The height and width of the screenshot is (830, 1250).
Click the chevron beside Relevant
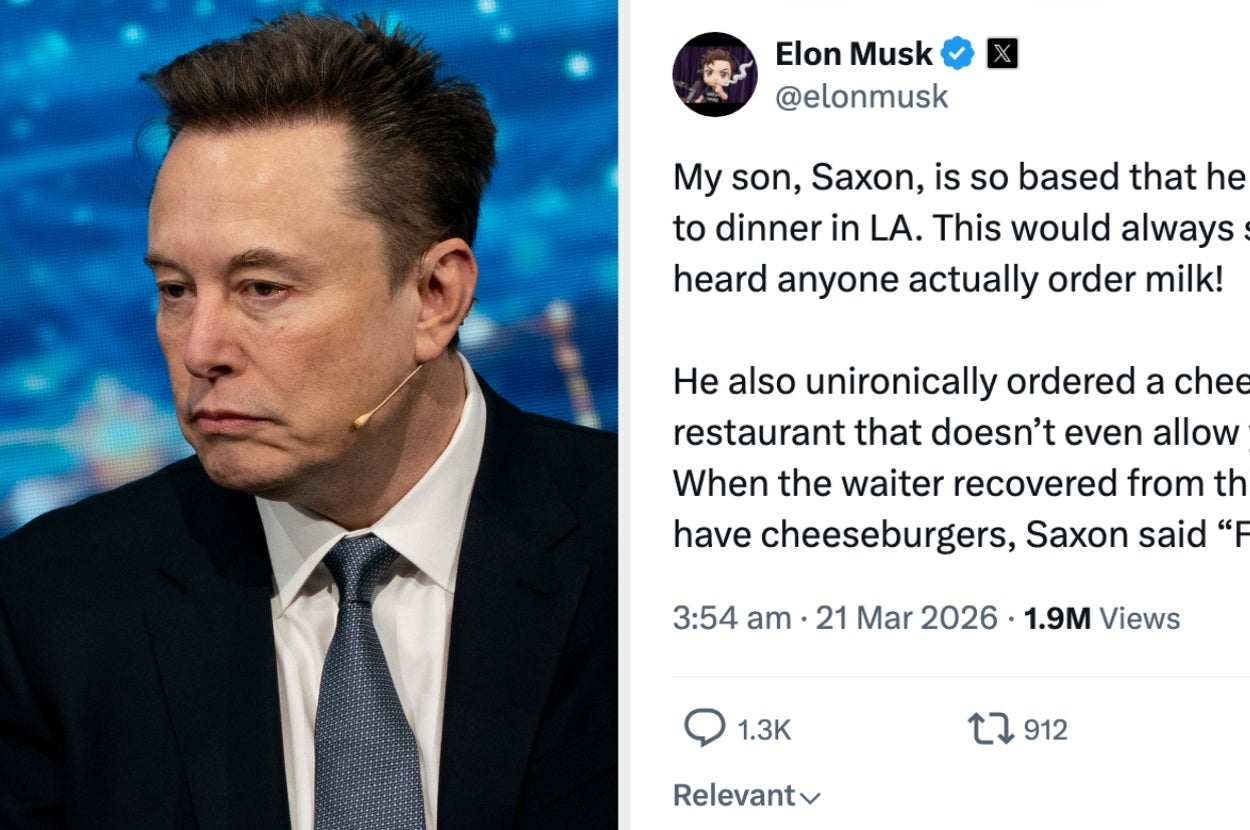[811, 798]
